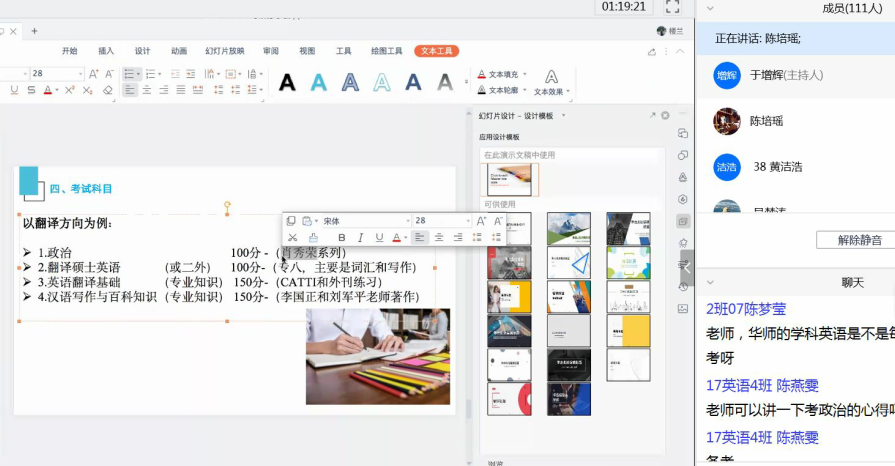
Task: Click the red font color 'A' in ribbon
Action: 47,90
